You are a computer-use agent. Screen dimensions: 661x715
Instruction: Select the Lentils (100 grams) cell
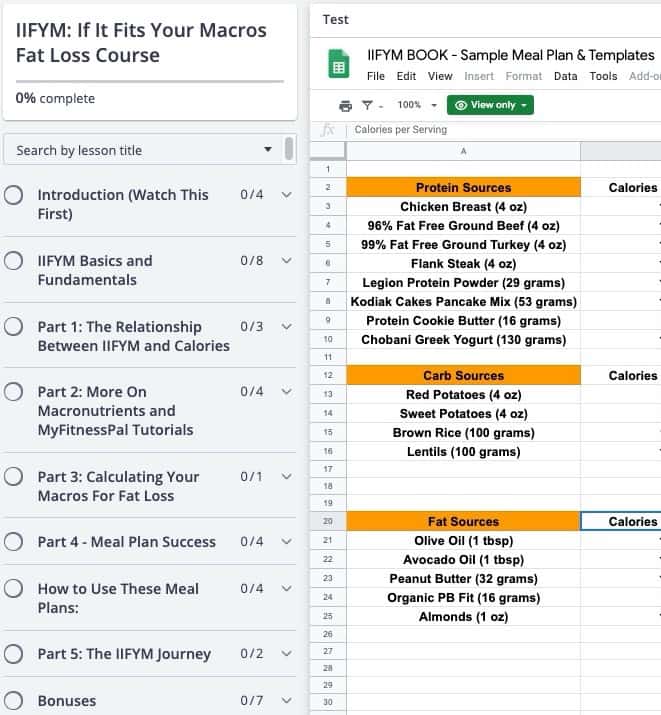464,452
